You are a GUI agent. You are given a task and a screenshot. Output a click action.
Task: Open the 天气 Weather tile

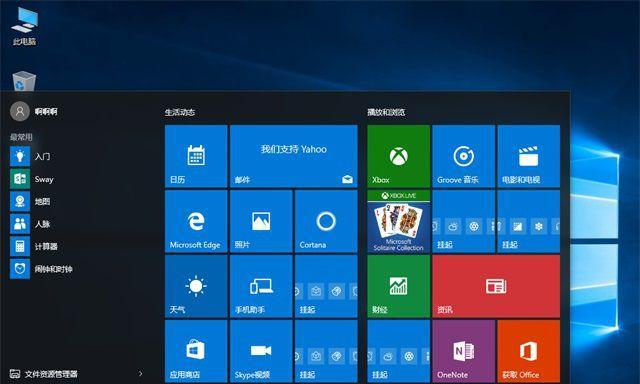(x=196, y=286)
